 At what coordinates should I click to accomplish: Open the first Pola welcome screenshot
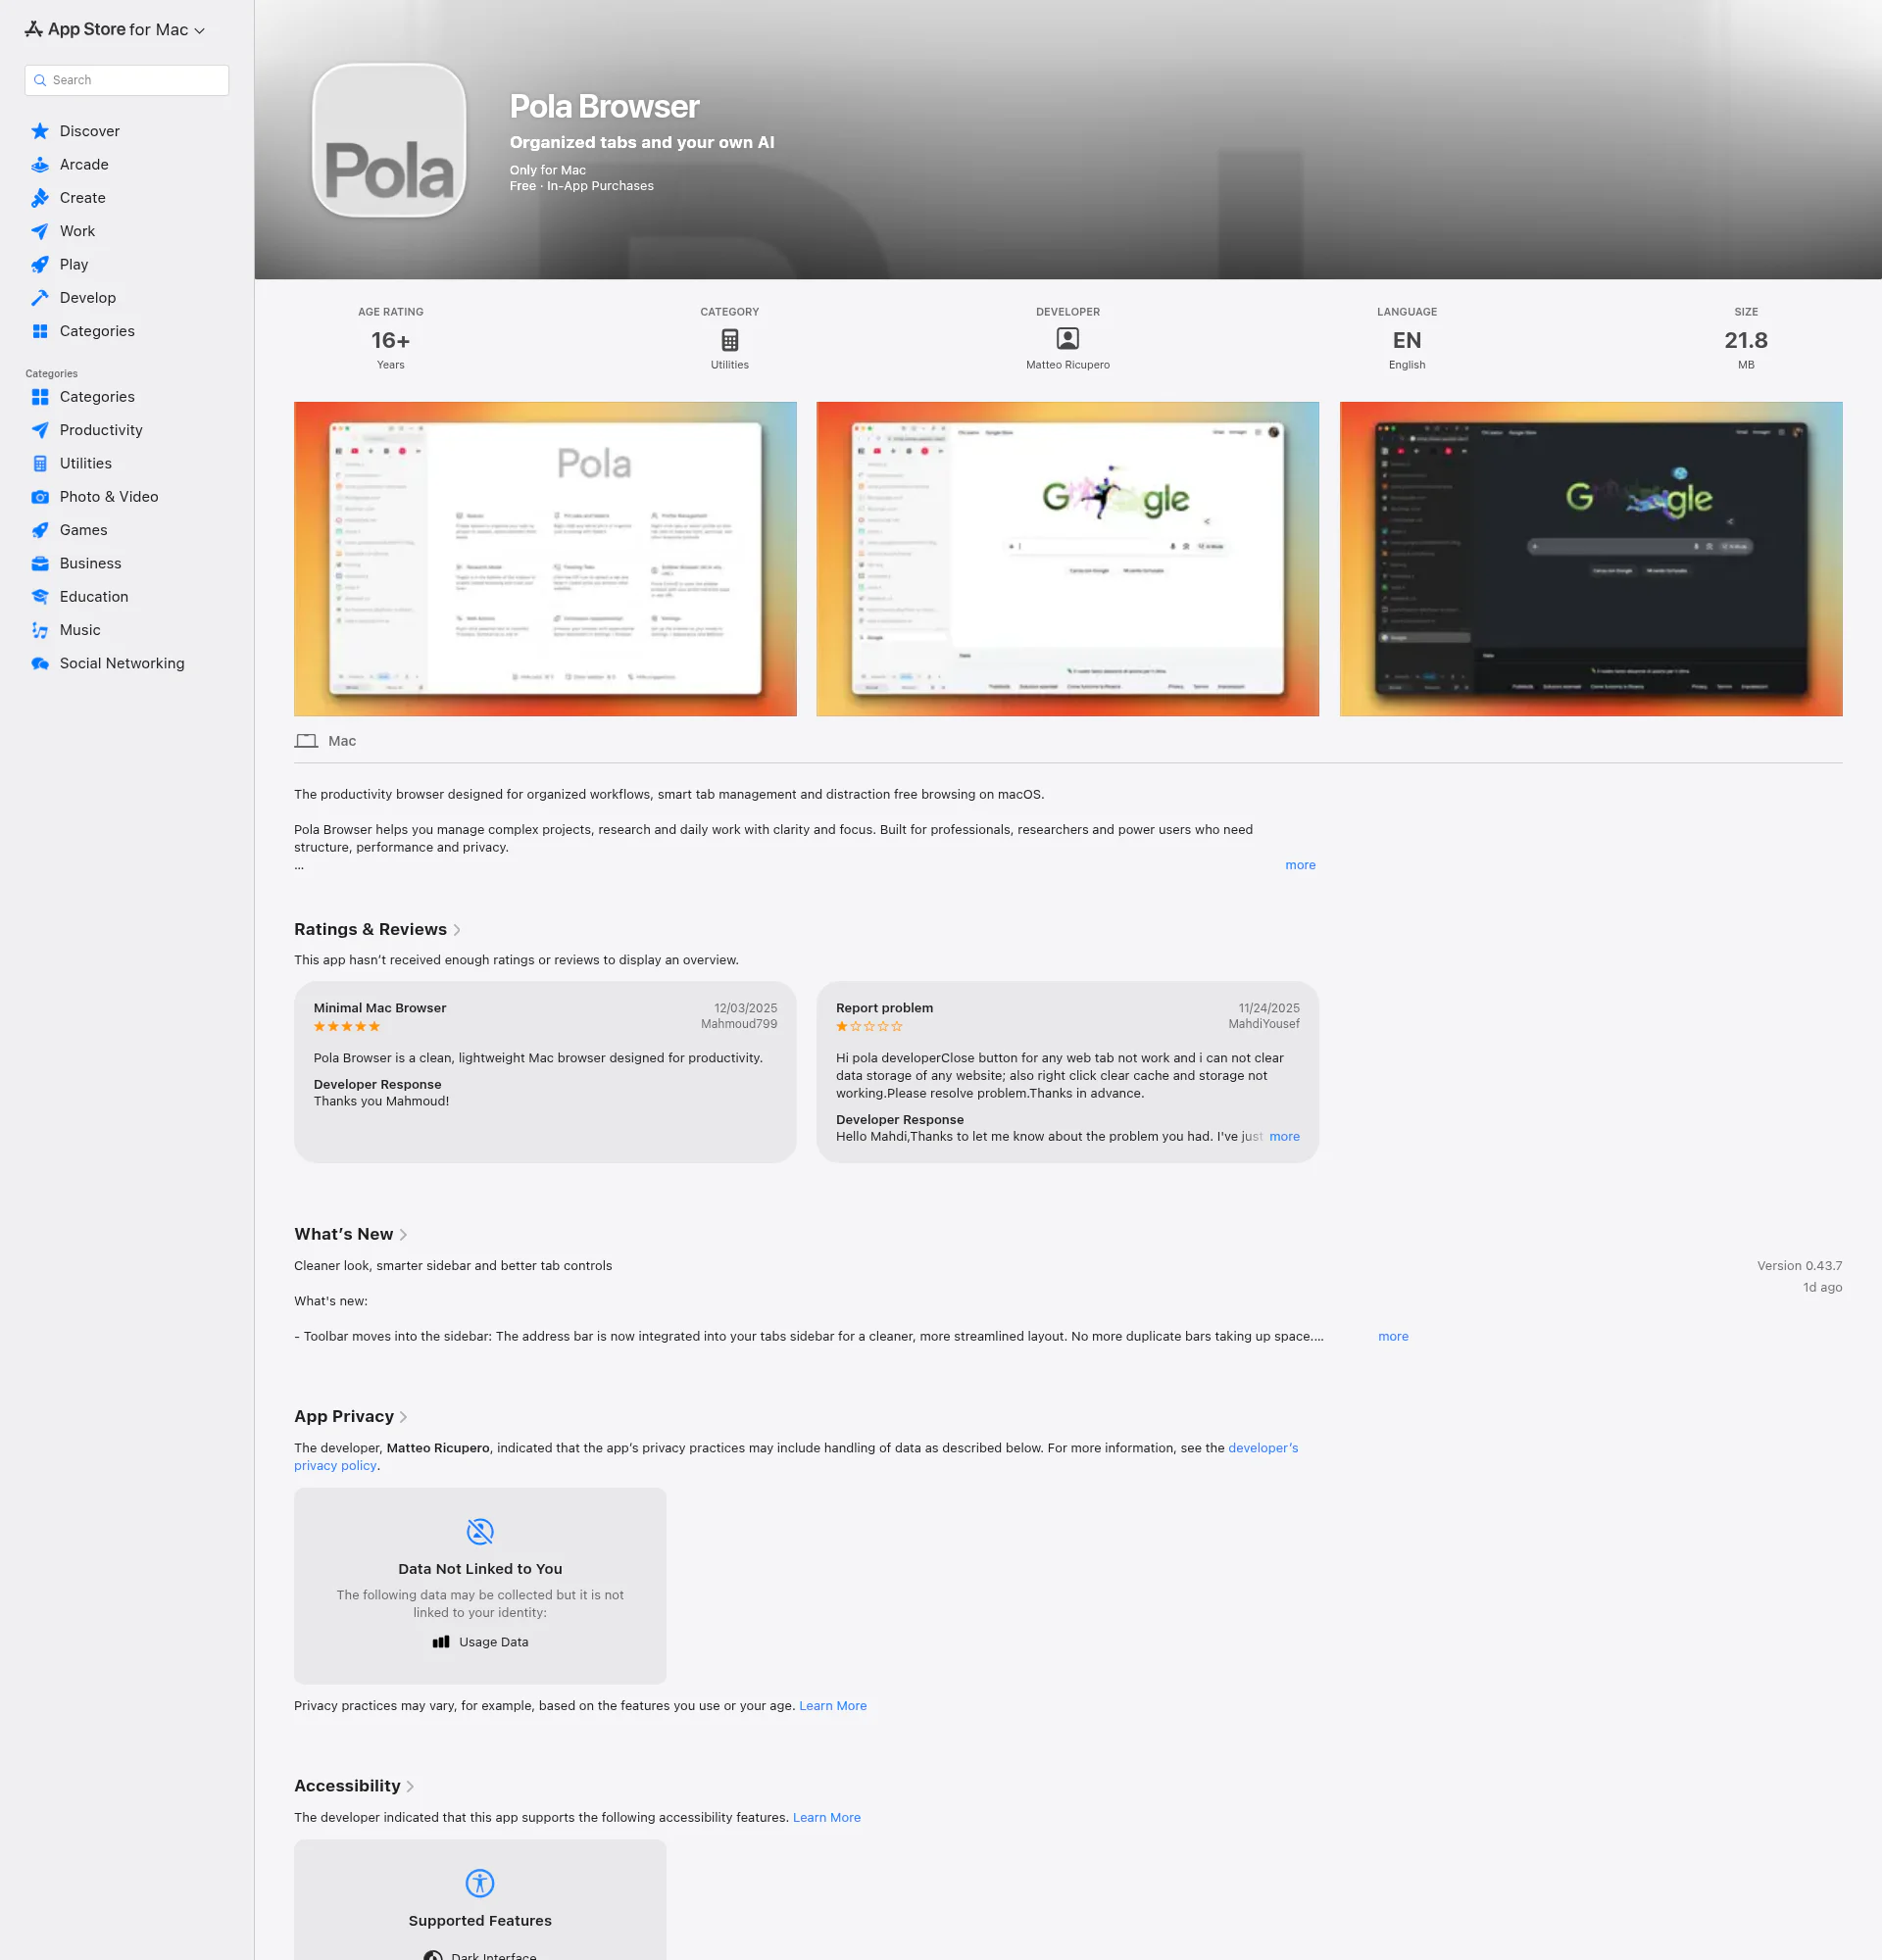tap(545, 559)
